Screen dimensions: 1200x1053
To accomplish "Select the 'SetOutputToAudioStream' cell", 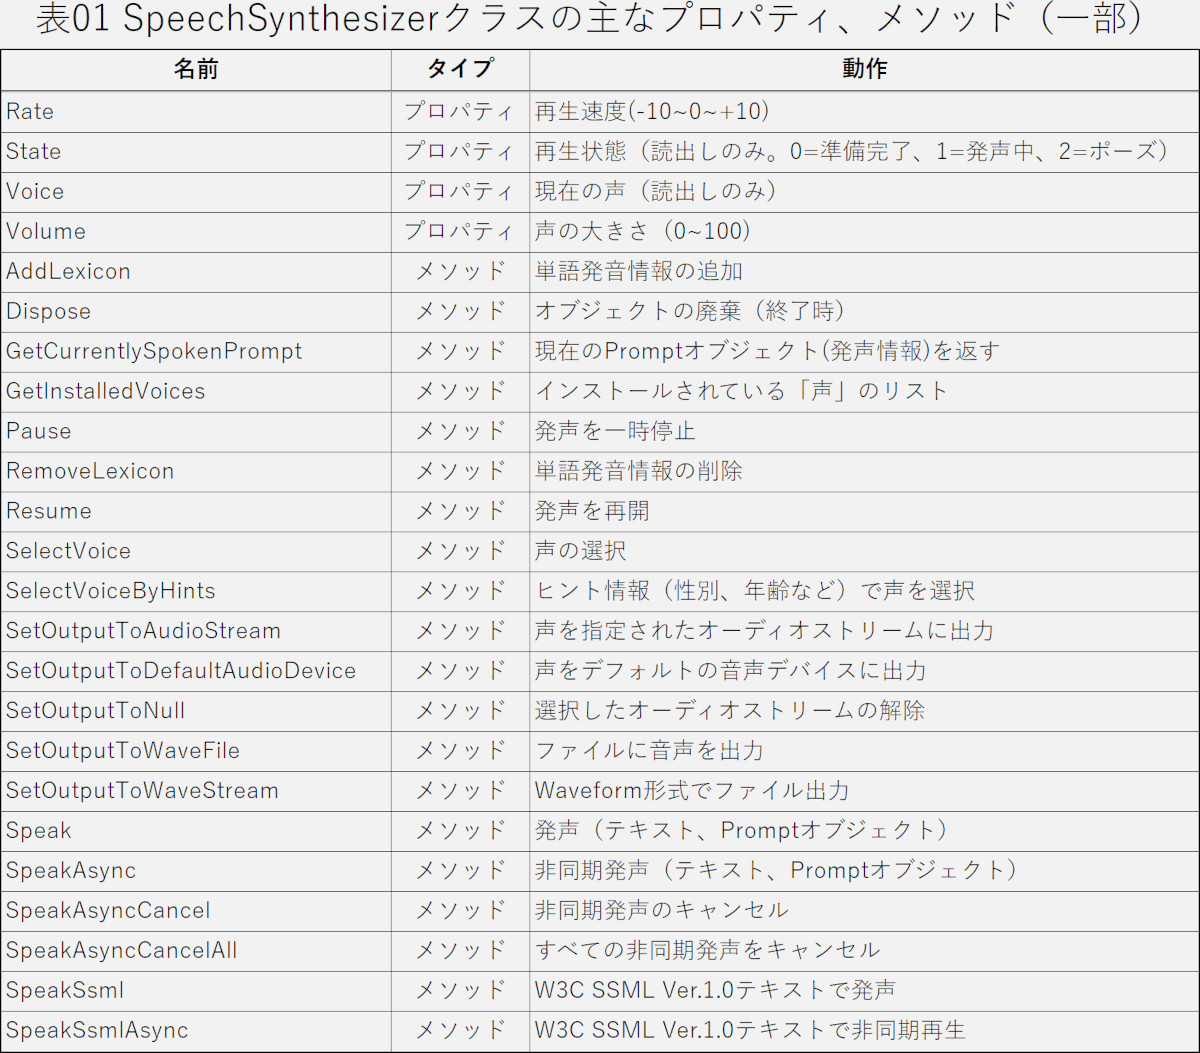I will coord(196,631).
